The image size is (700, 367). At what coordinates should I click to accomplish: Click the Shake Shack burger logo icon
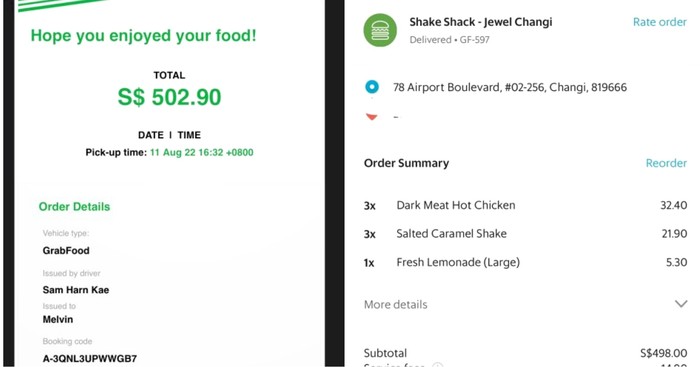tap(380, 30)
